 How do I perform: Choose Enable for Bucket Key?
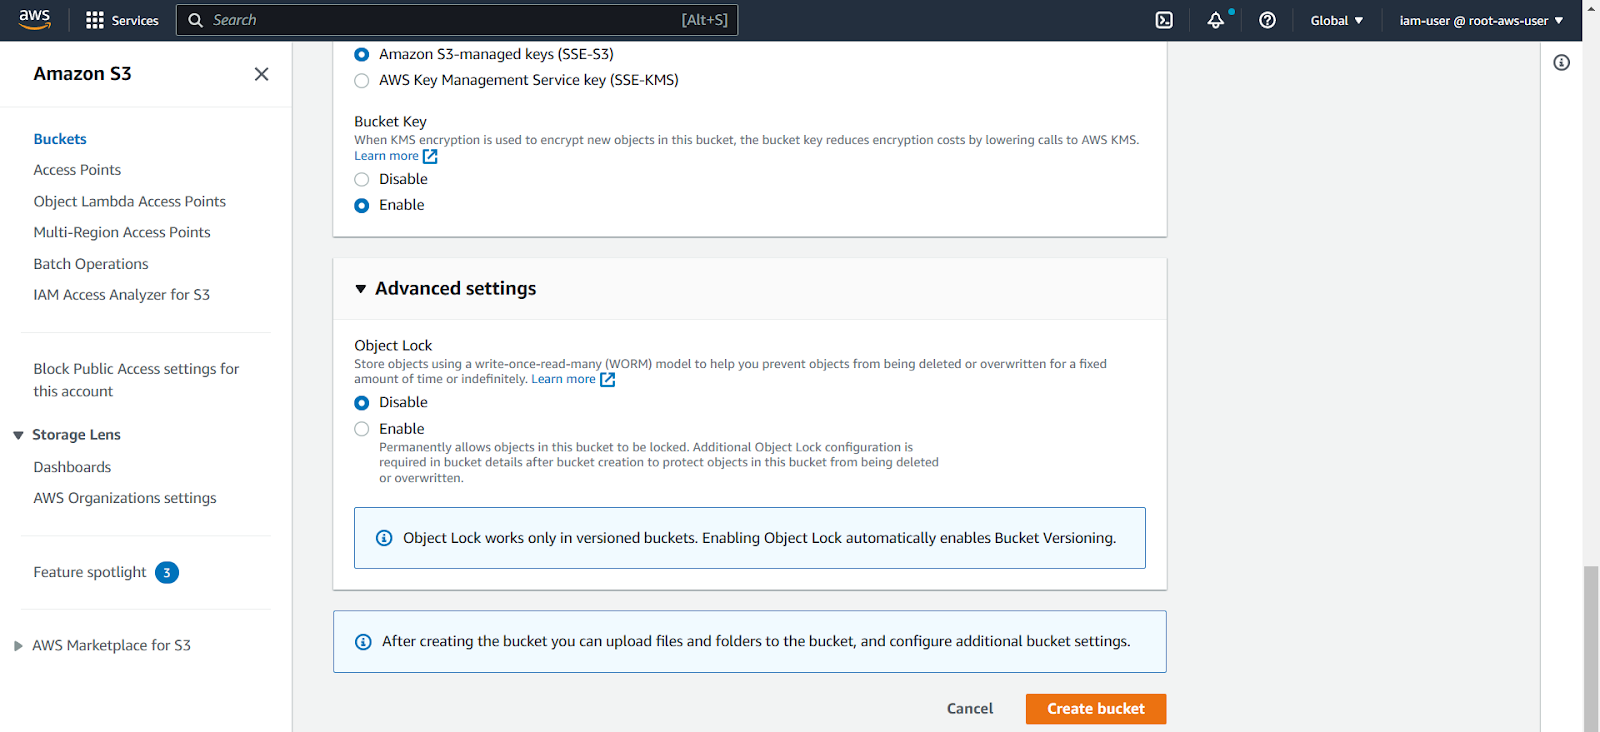coord(362,206)
